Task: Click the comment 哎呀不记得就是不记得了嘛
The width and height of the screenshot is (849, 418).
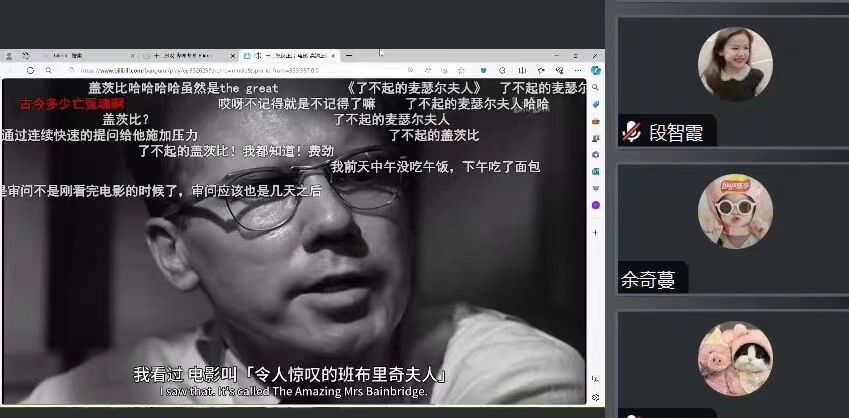Action: 297,103
